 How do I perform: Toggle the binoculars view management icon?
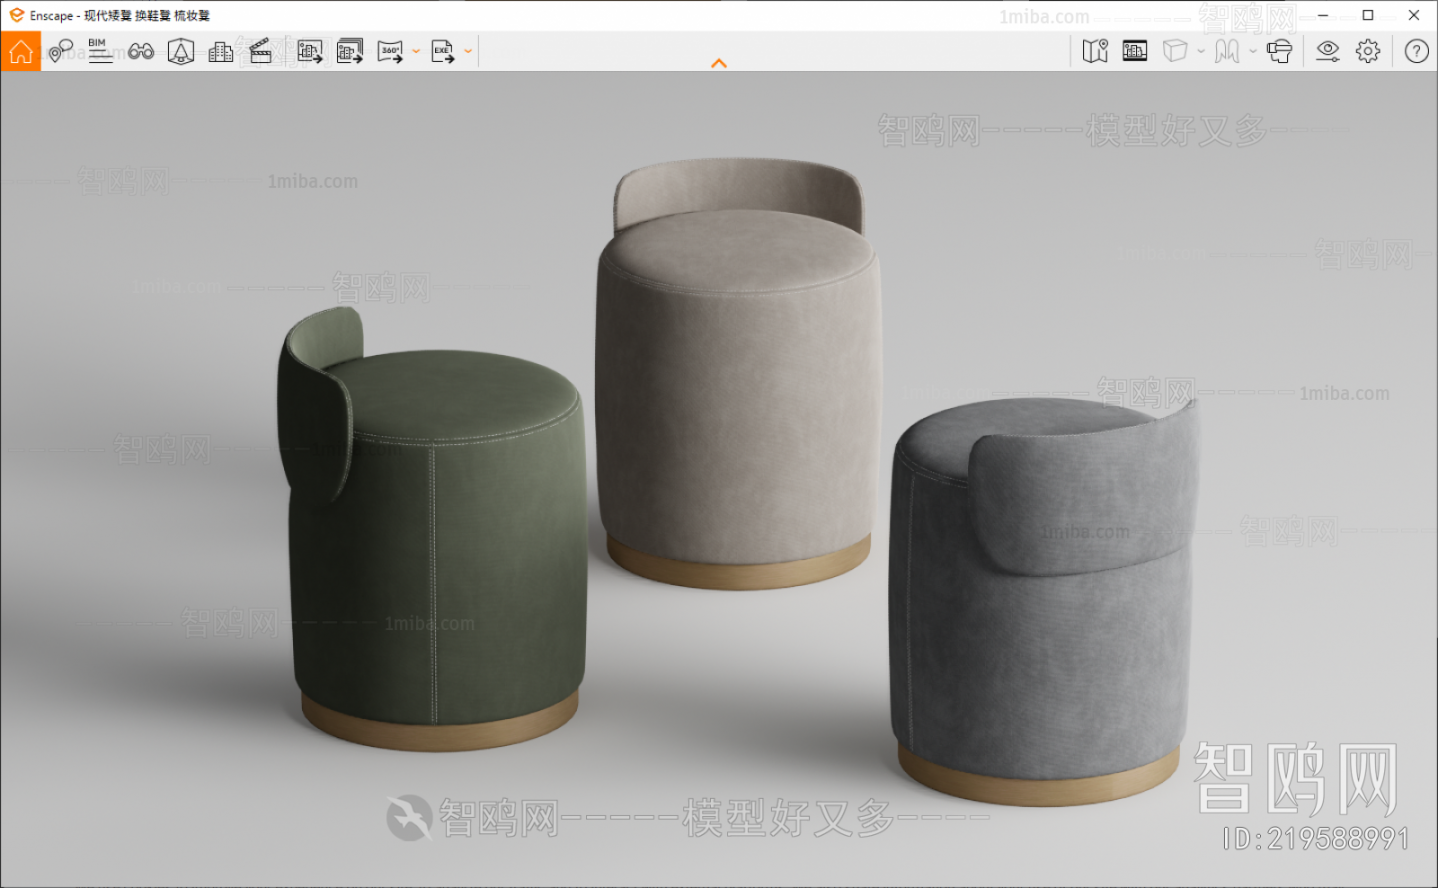click(140, 51)
